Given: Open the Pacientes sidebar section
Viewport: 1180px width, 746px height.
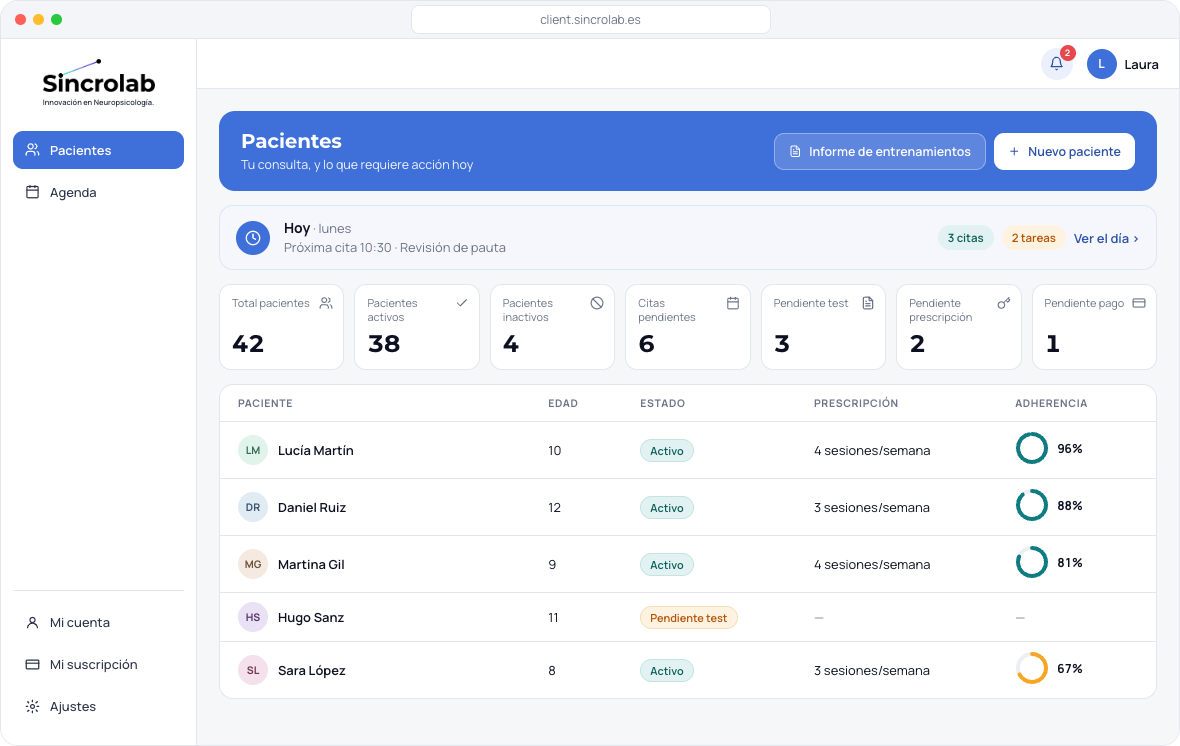Looking at the screenshot, I should [99, 150].
